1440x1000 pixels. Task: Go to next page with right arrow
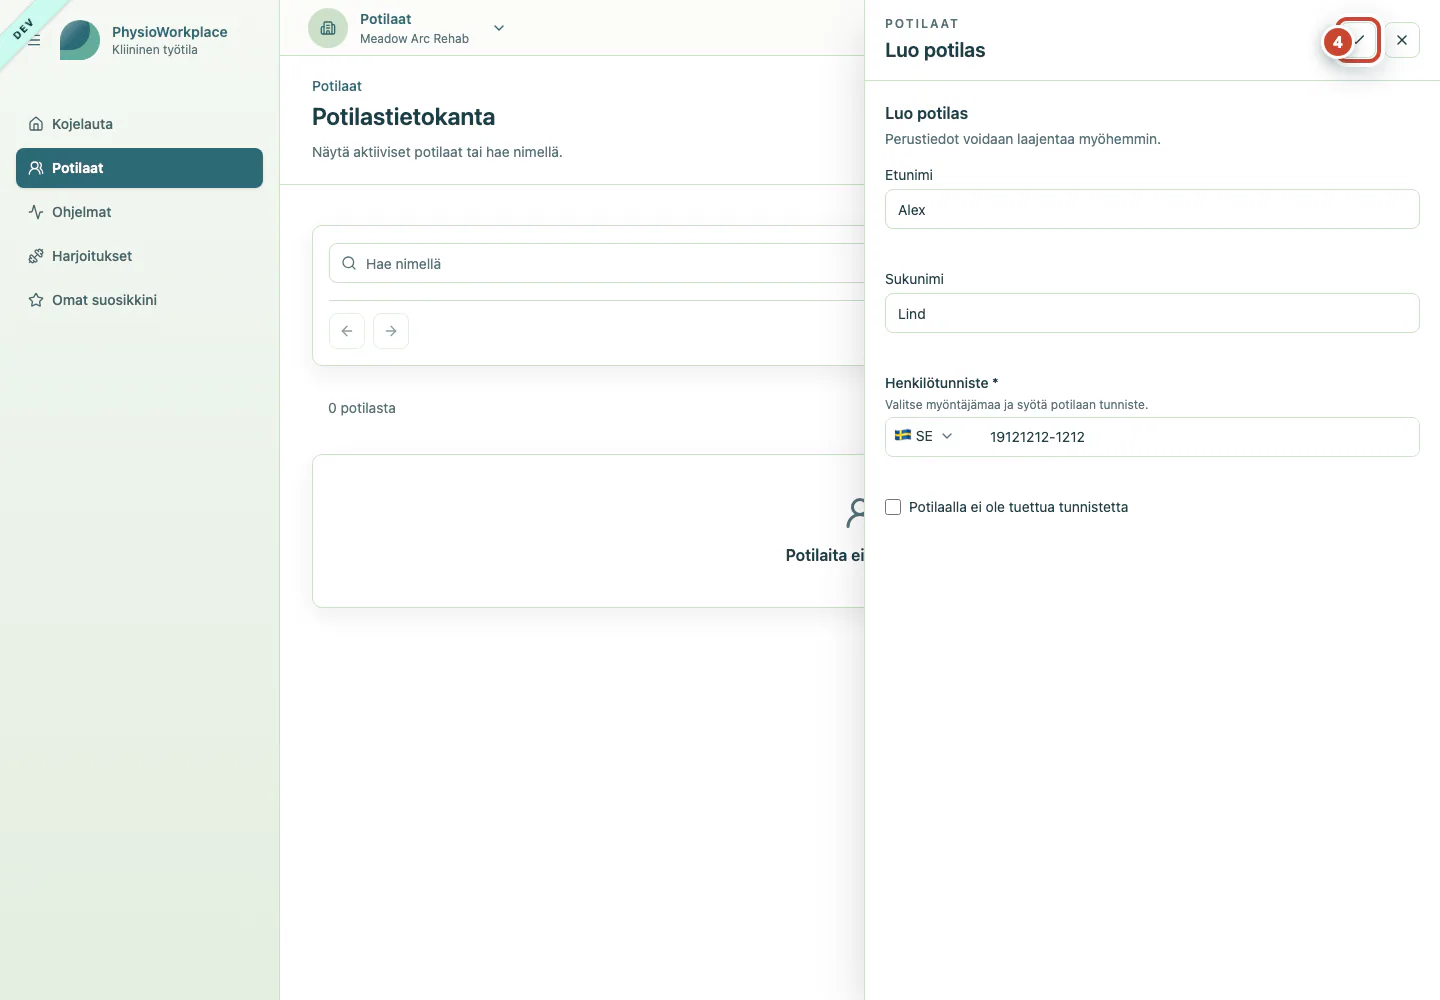pos(391,331)
